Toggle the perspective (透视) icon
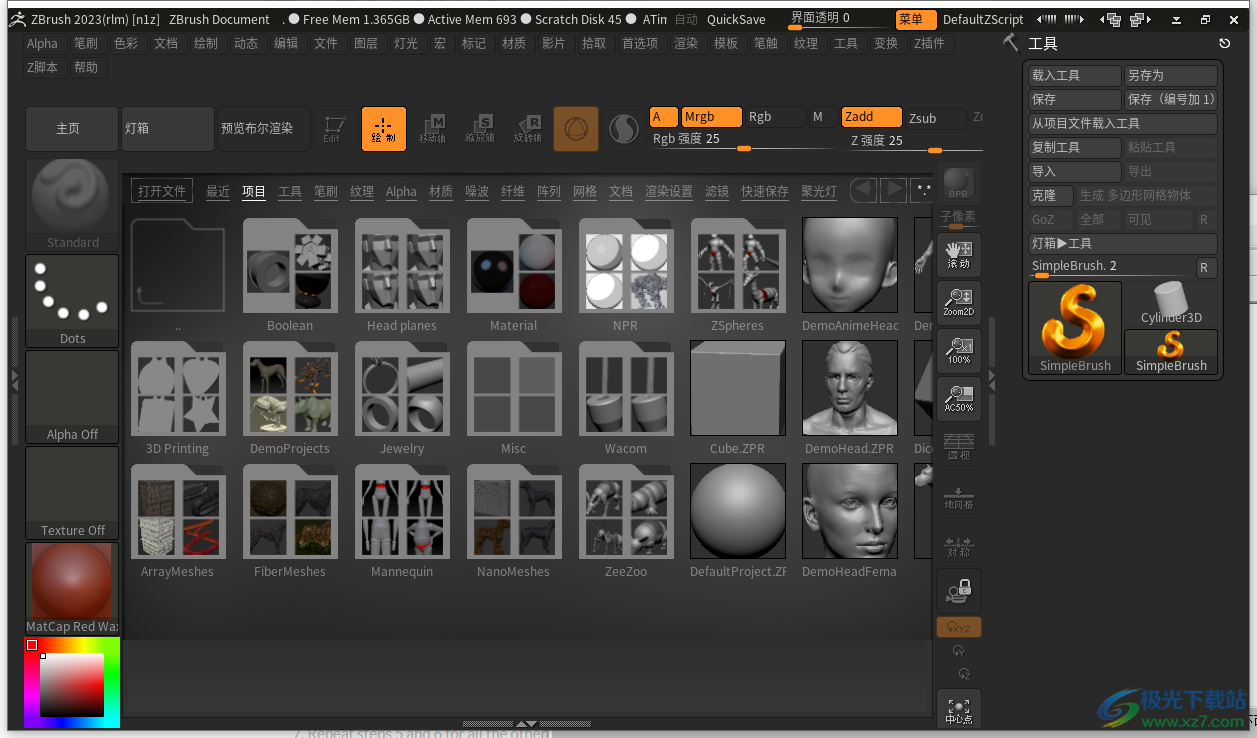The height and width of the screenshot is (738, 1257). pos(958,446)
